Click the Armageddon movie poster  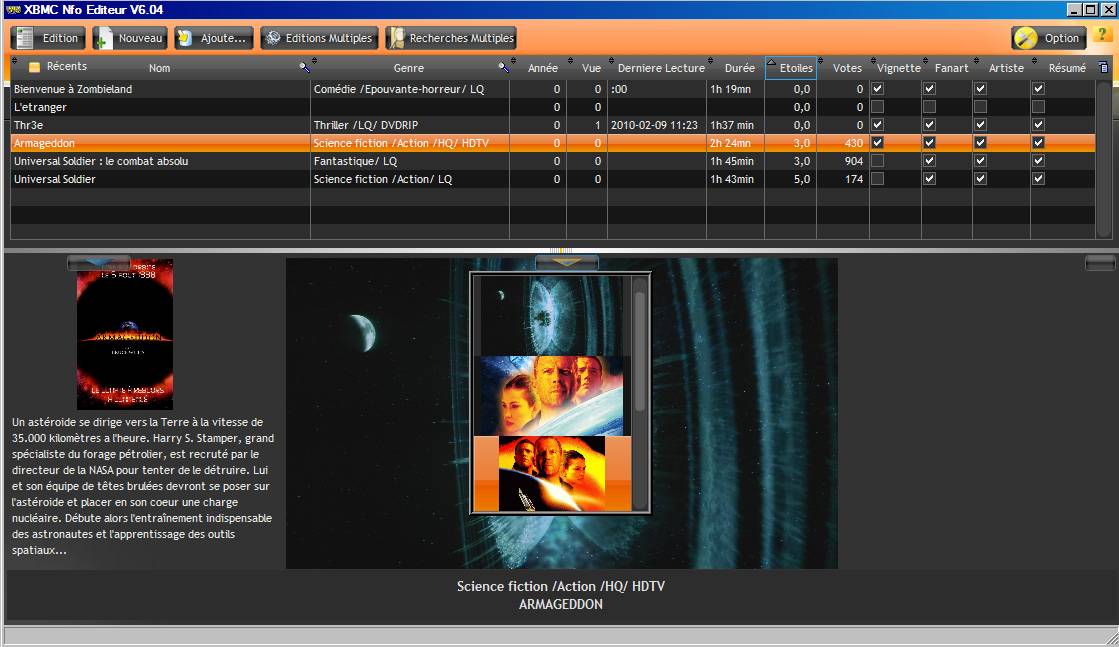pos(125,334)
